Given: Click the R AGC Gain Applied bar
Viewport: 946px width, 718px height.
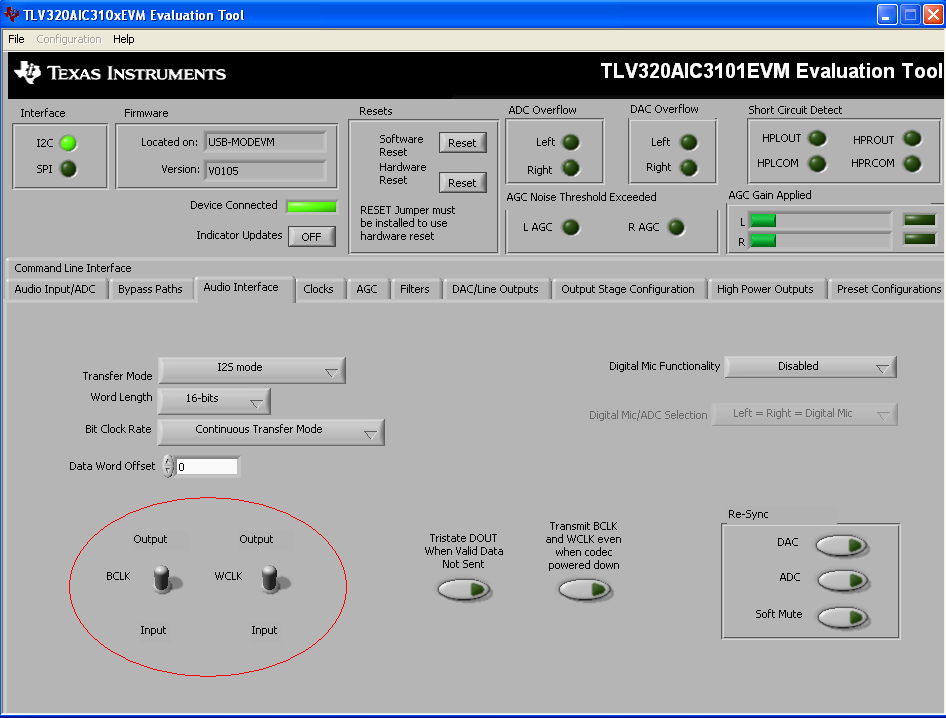Looking at the screenshot, I should coord(819,241).
